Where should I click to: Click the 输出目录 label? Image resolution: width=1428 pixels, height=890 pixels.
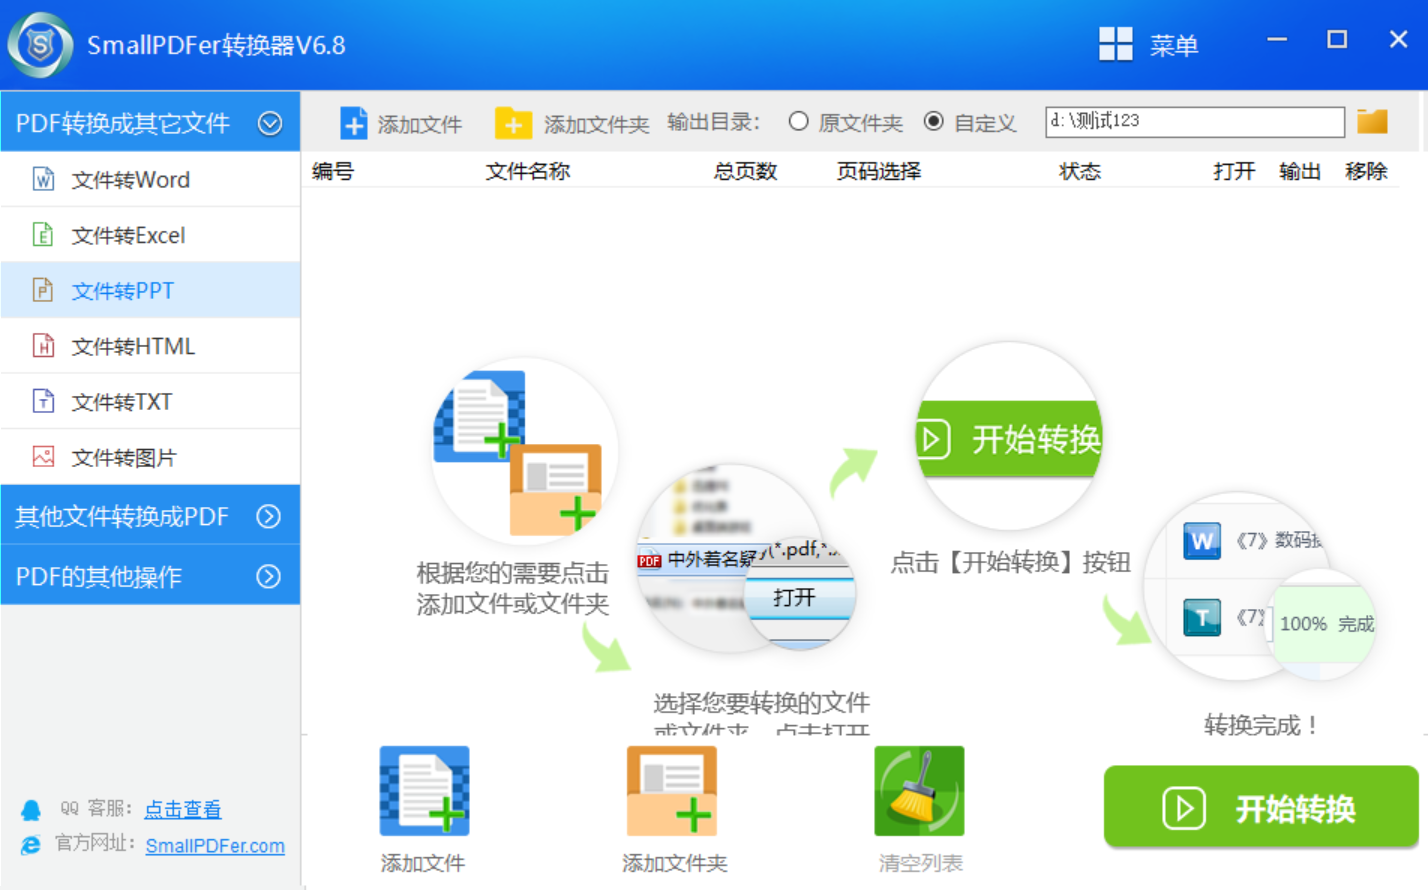(x=713, y=122)
